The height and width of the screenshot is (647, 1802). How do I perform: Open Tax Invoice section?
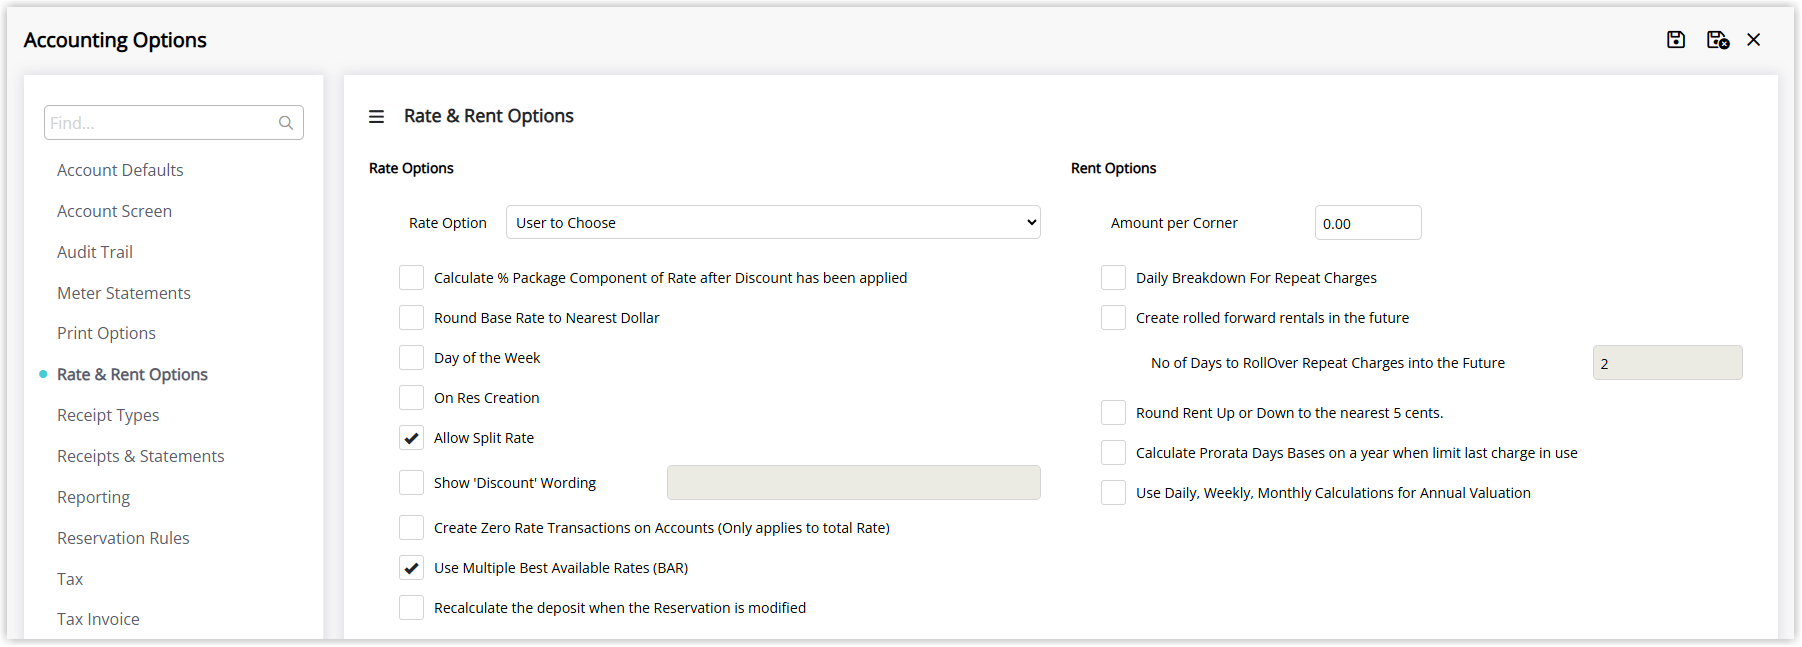tap(98, 619)
